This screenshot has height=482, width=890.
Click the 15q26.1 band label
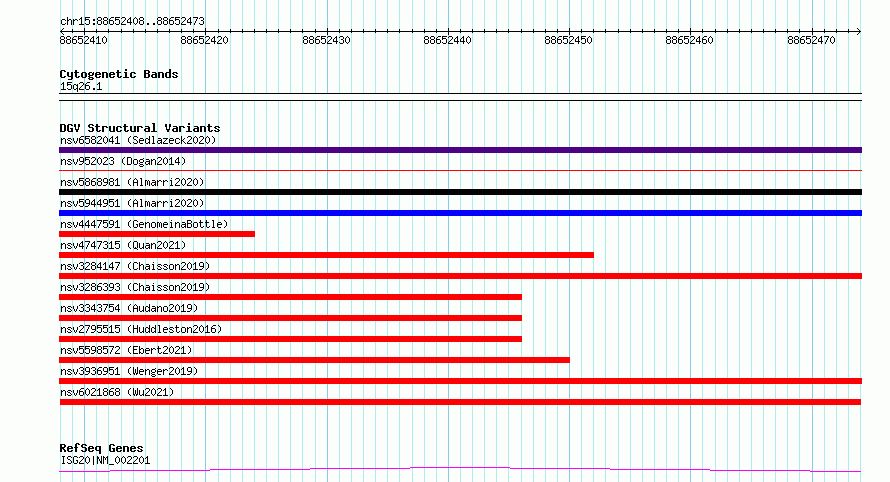[81, 86]
